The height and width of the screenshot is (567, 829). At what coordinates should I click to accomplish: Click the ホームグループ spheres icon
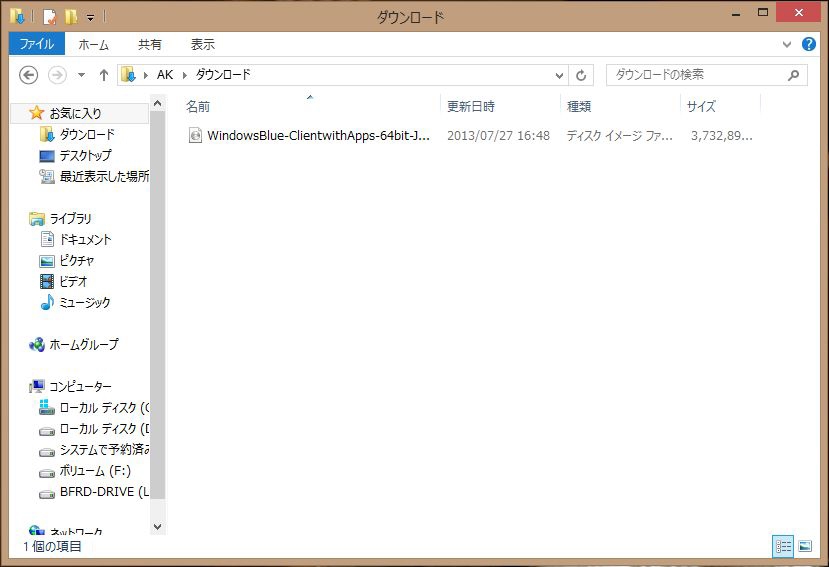(x=36, y=345)
